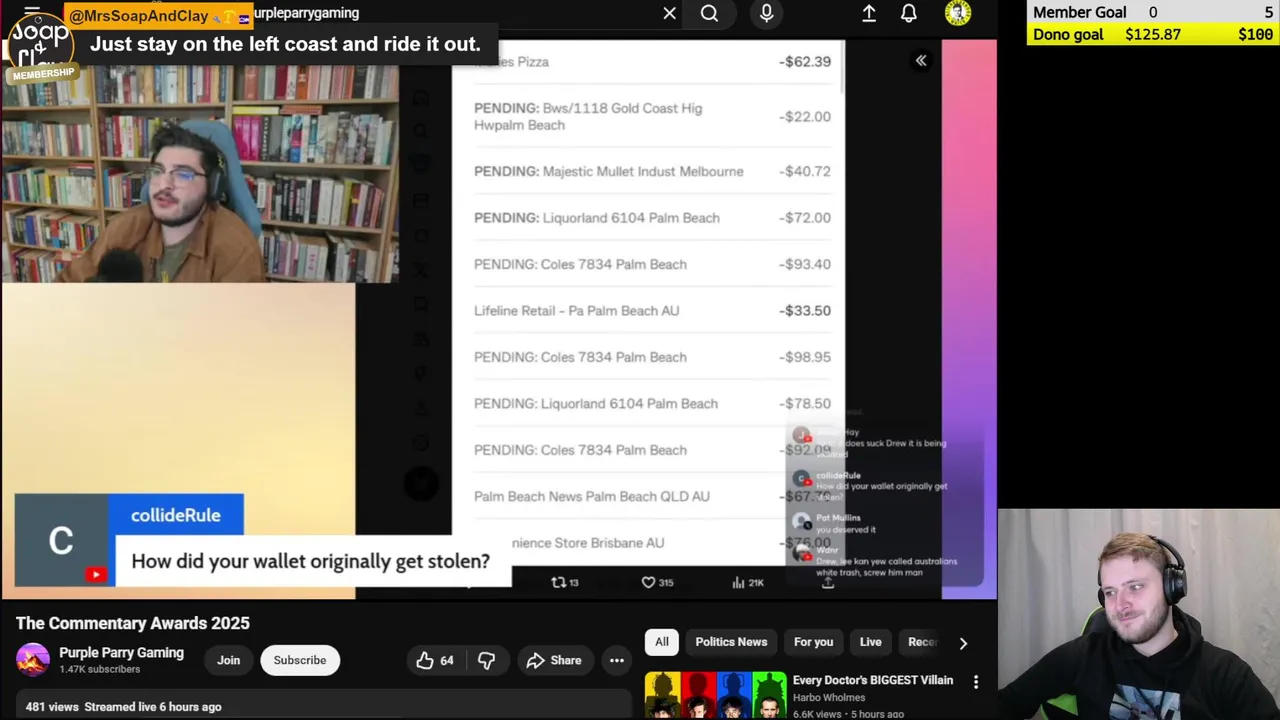Click the -$62.39 pizza transaction amount
This screenshot has width=1280, height=720.
[x=805, y=62]
